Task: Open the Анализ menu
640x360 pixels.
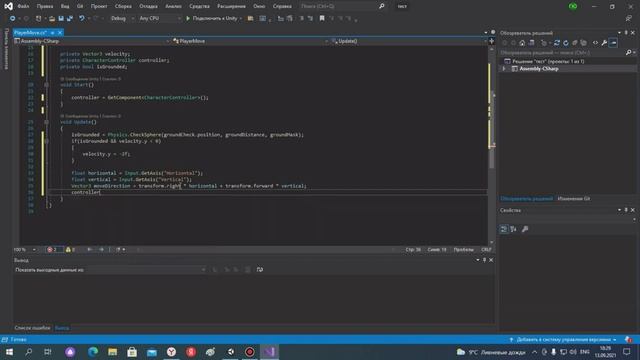Action: [x=173, y=6]
